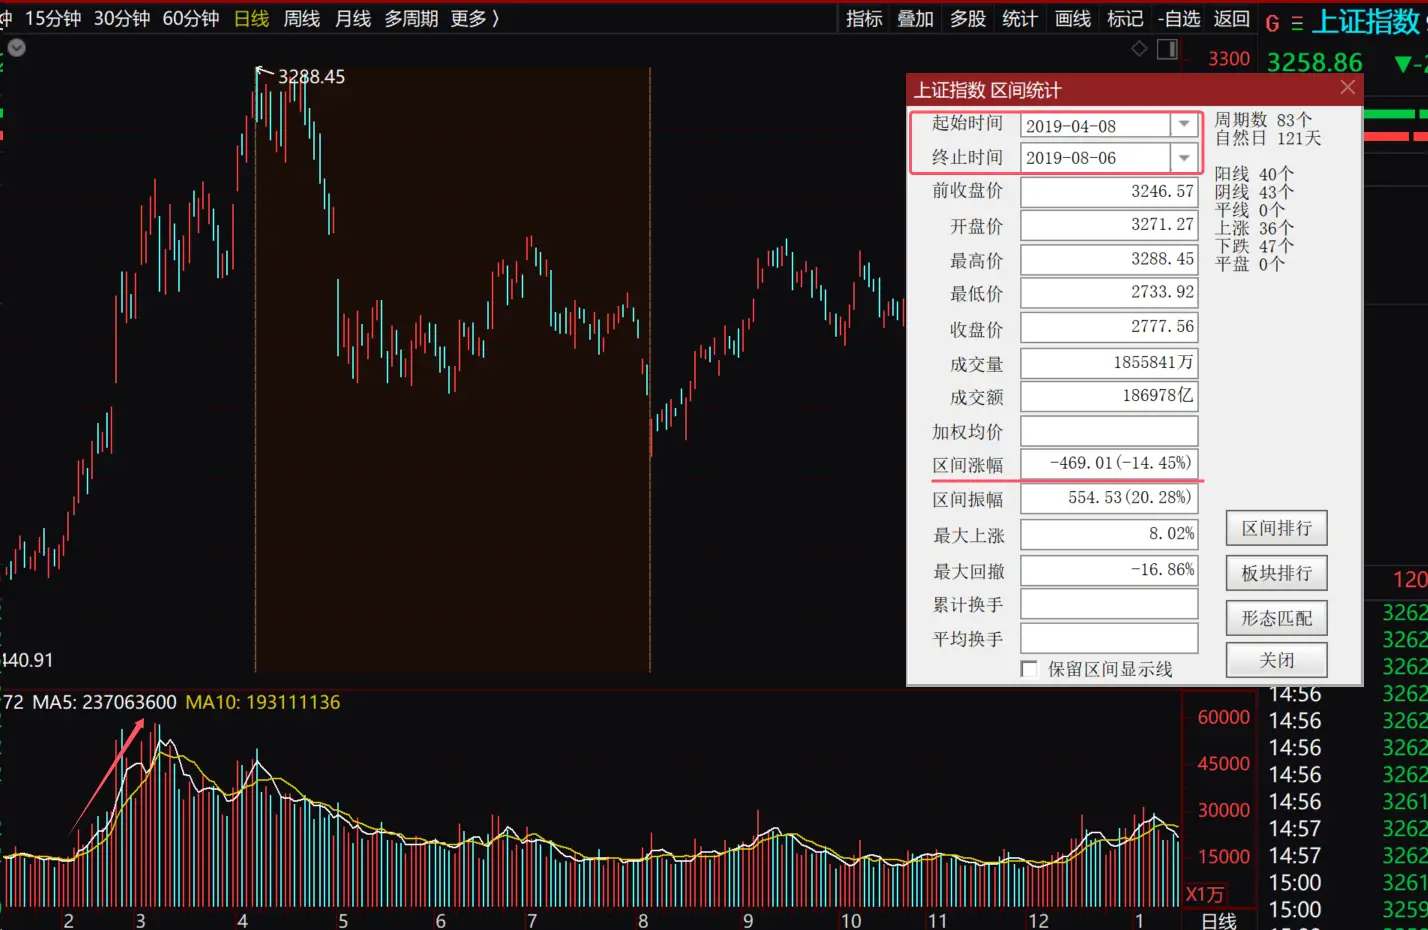The image size is (1428, 930).
Task: Open the 多周期 multi-period view
Action: [412, 19]
